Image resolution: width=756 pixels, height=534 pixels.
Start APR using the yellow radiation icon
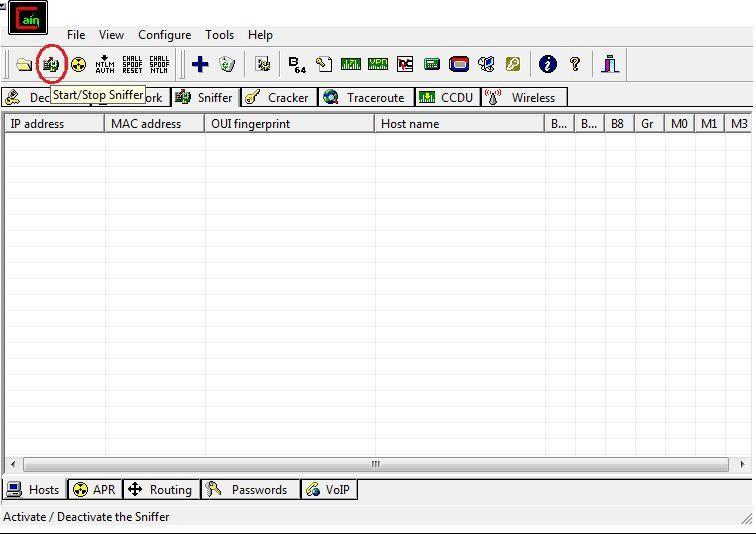pyautogui.click(x=78, y=64)
